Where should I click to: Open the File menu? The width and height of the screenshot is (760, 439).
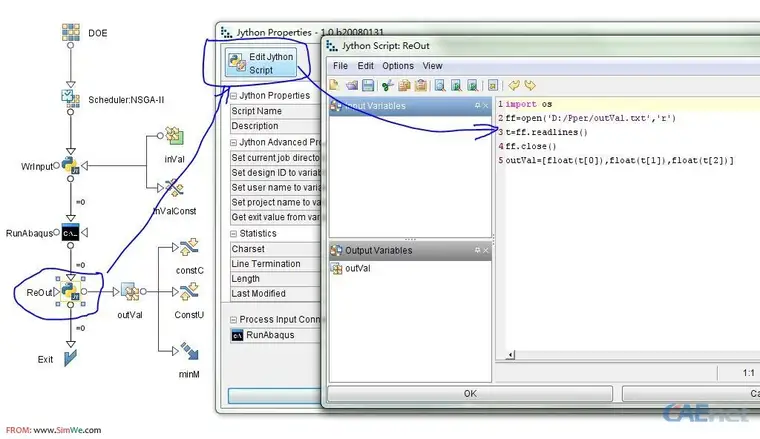coord(340,66)
